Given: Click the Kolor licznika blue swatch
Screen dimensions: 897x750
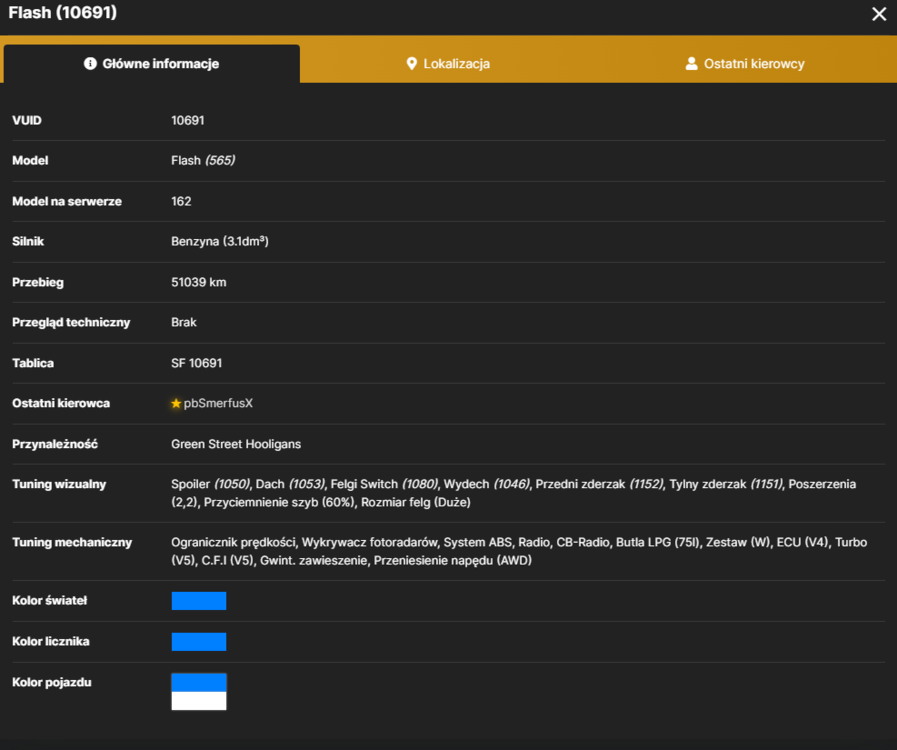Looking at the screenshot, I should (199, 642).
